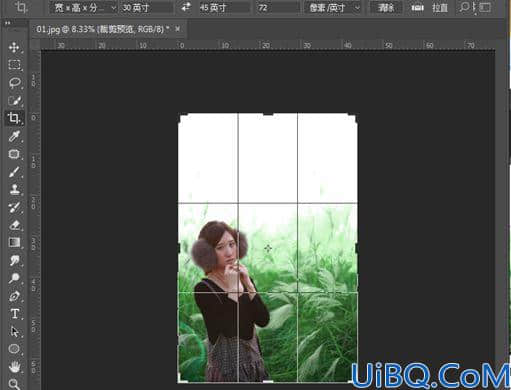Select the Hand tool

point(14,367)
